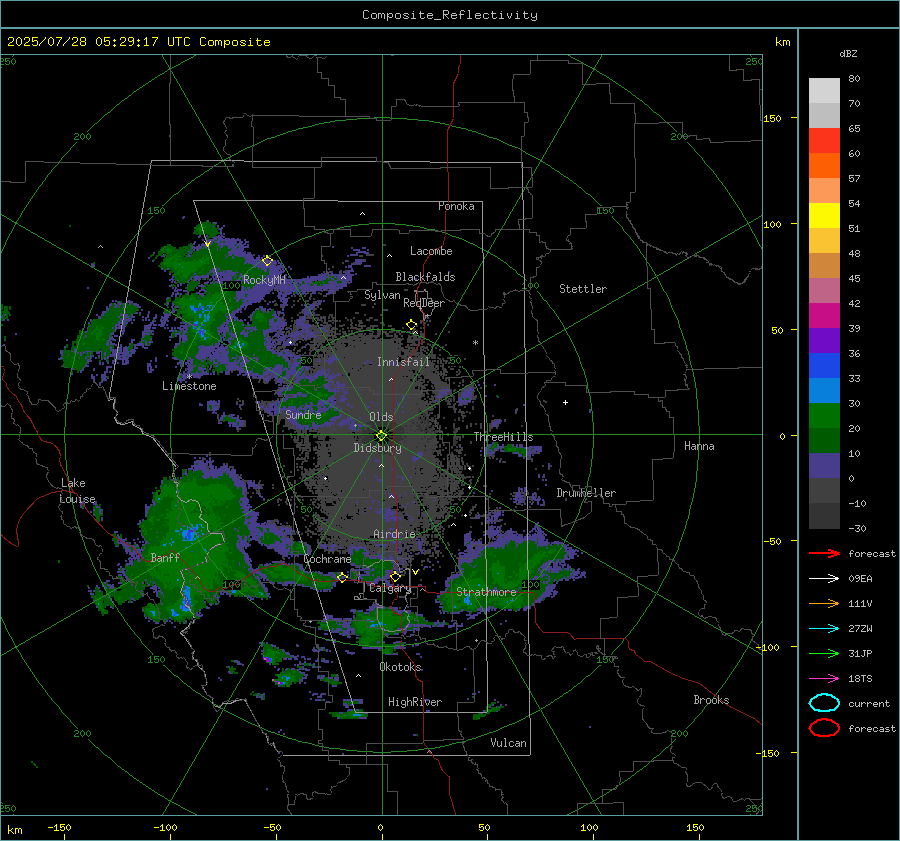Select the Vulcan label
This screenshot has width=900, height=841.
coord(508,742)
